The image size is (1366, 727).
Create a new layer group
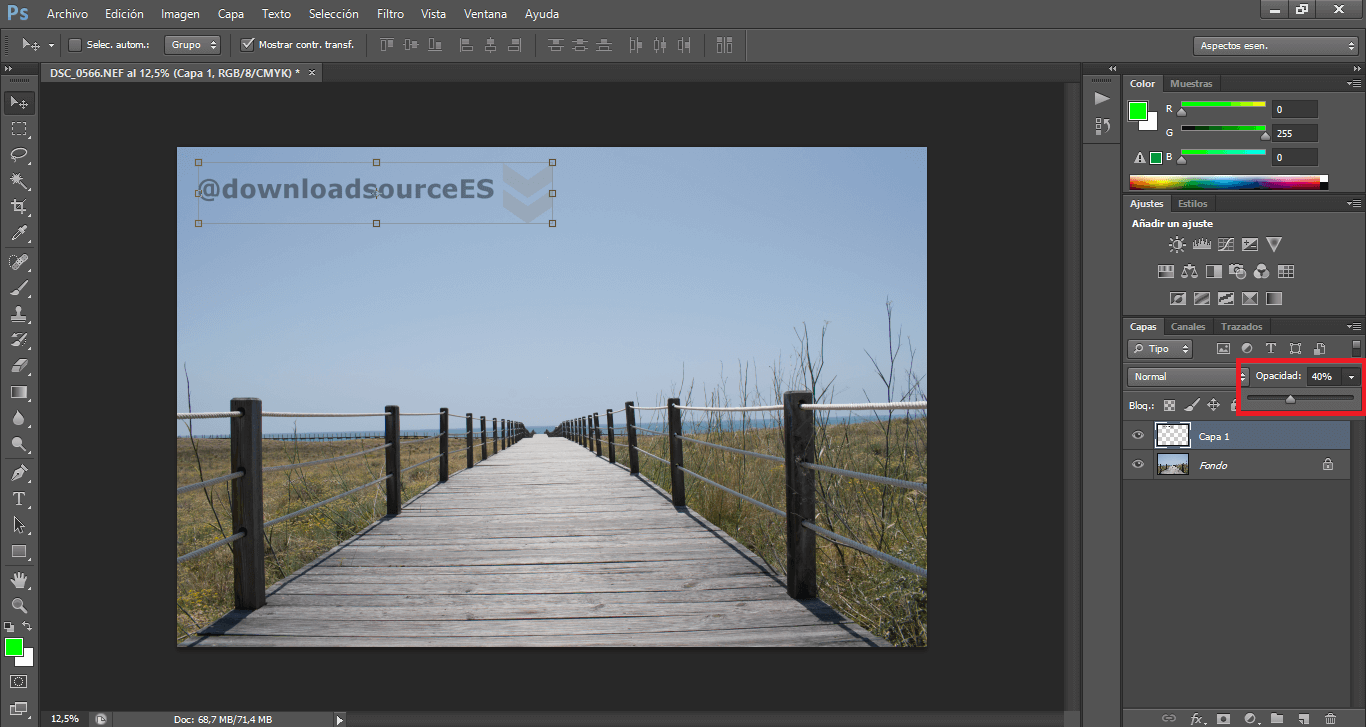tap(1277, 718)
